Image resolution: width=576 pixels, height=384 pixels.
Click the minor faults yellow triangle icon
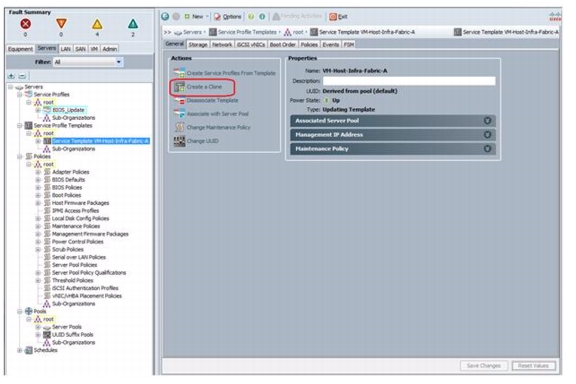(97, 24)
